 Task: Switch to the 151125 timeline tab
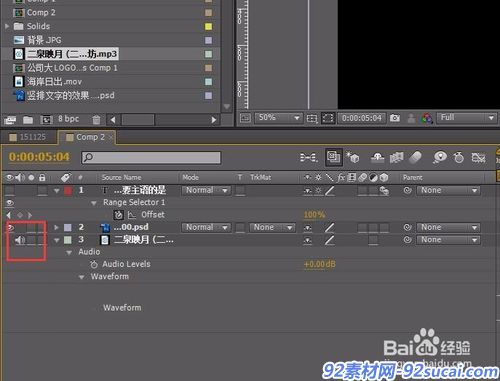28,137
